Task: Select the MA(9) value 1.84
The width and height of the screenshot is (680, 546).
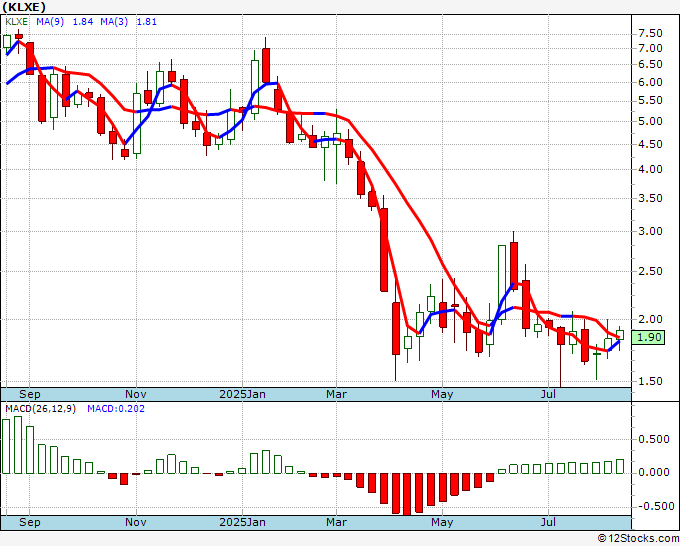Action: coord(83,22)
